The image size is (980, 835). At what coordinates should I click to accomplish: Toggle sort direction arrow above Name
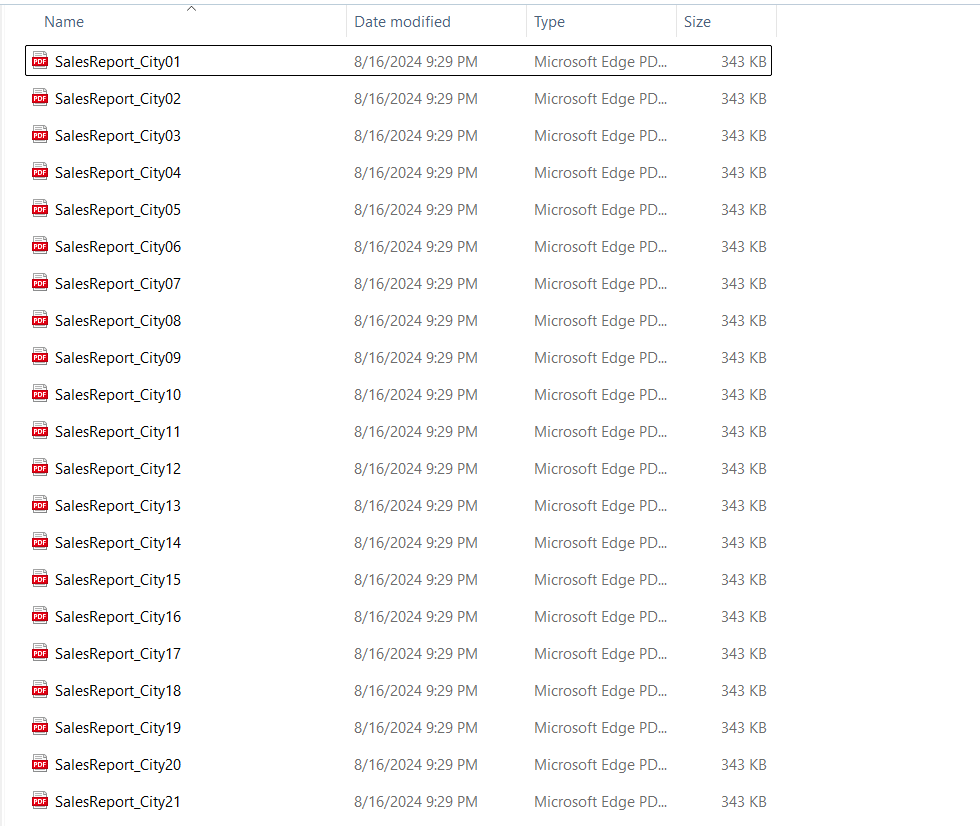(x=192, y=9)
